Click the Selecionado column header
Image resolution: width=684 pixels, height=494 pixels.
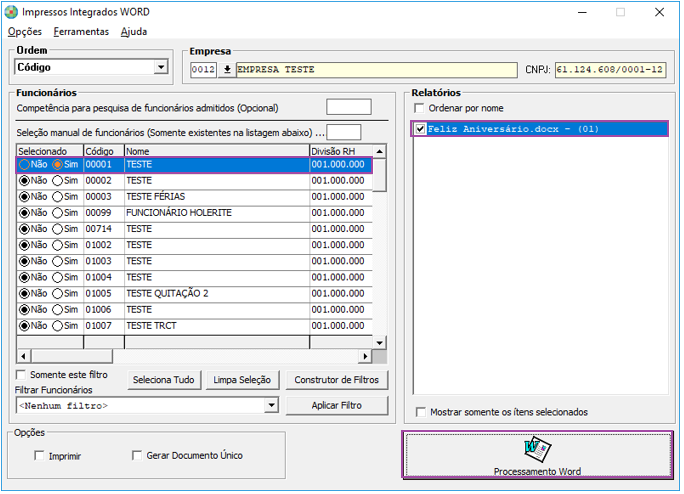click(x=51, y=152)
